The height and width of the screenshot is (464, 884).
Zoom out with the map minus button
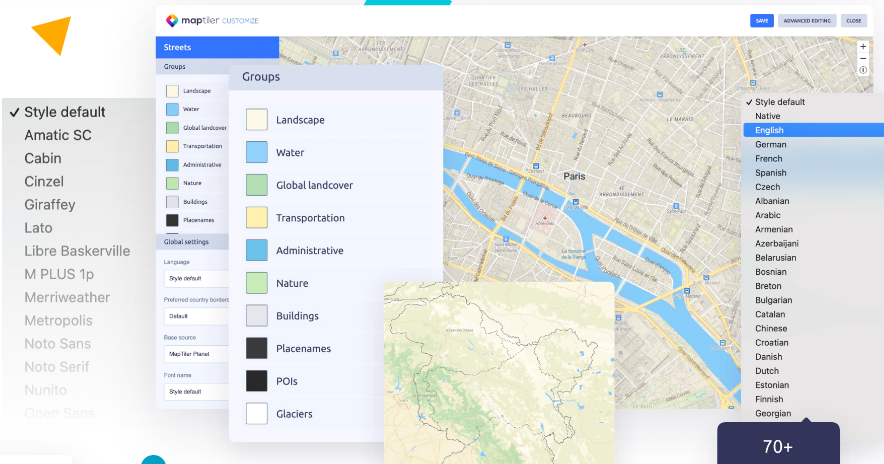[x=863, y=59]
